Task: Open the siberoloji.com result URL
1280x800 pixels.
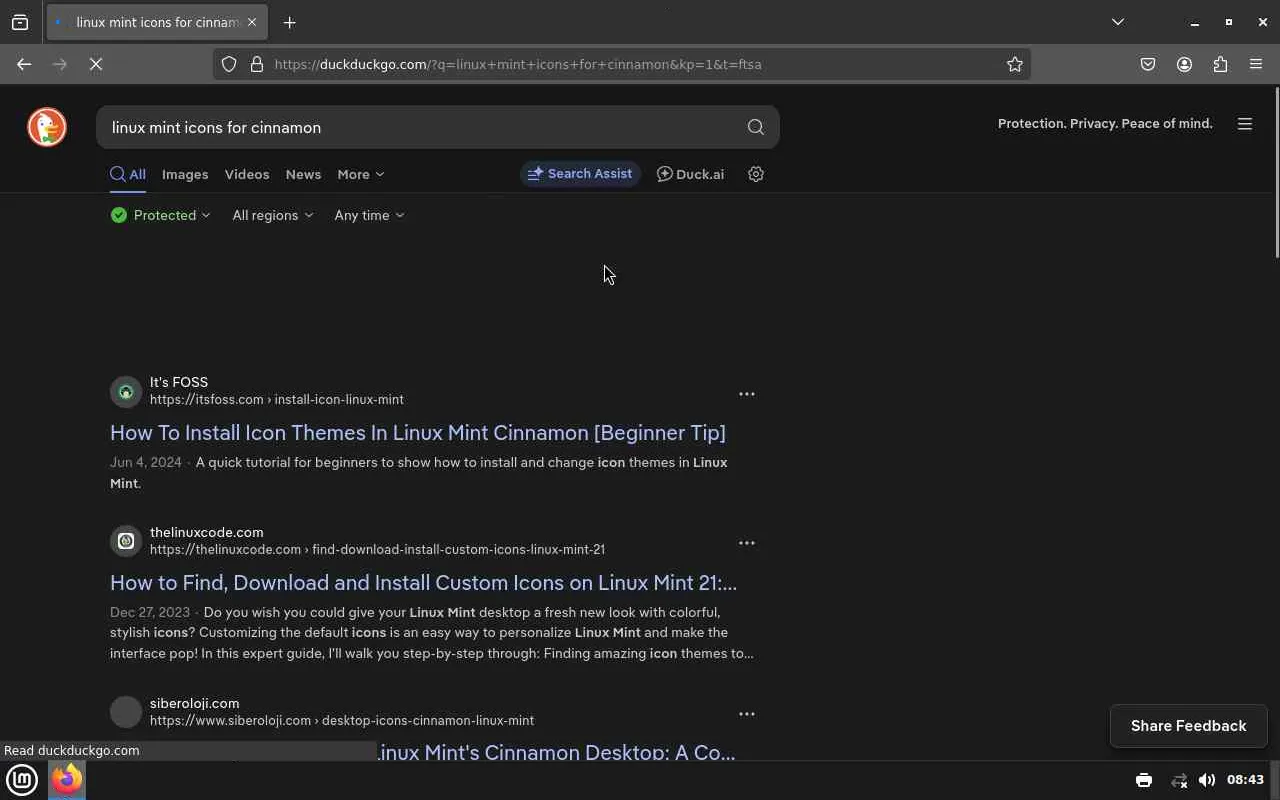Action: pyautogui.click(x=342, y=720)
